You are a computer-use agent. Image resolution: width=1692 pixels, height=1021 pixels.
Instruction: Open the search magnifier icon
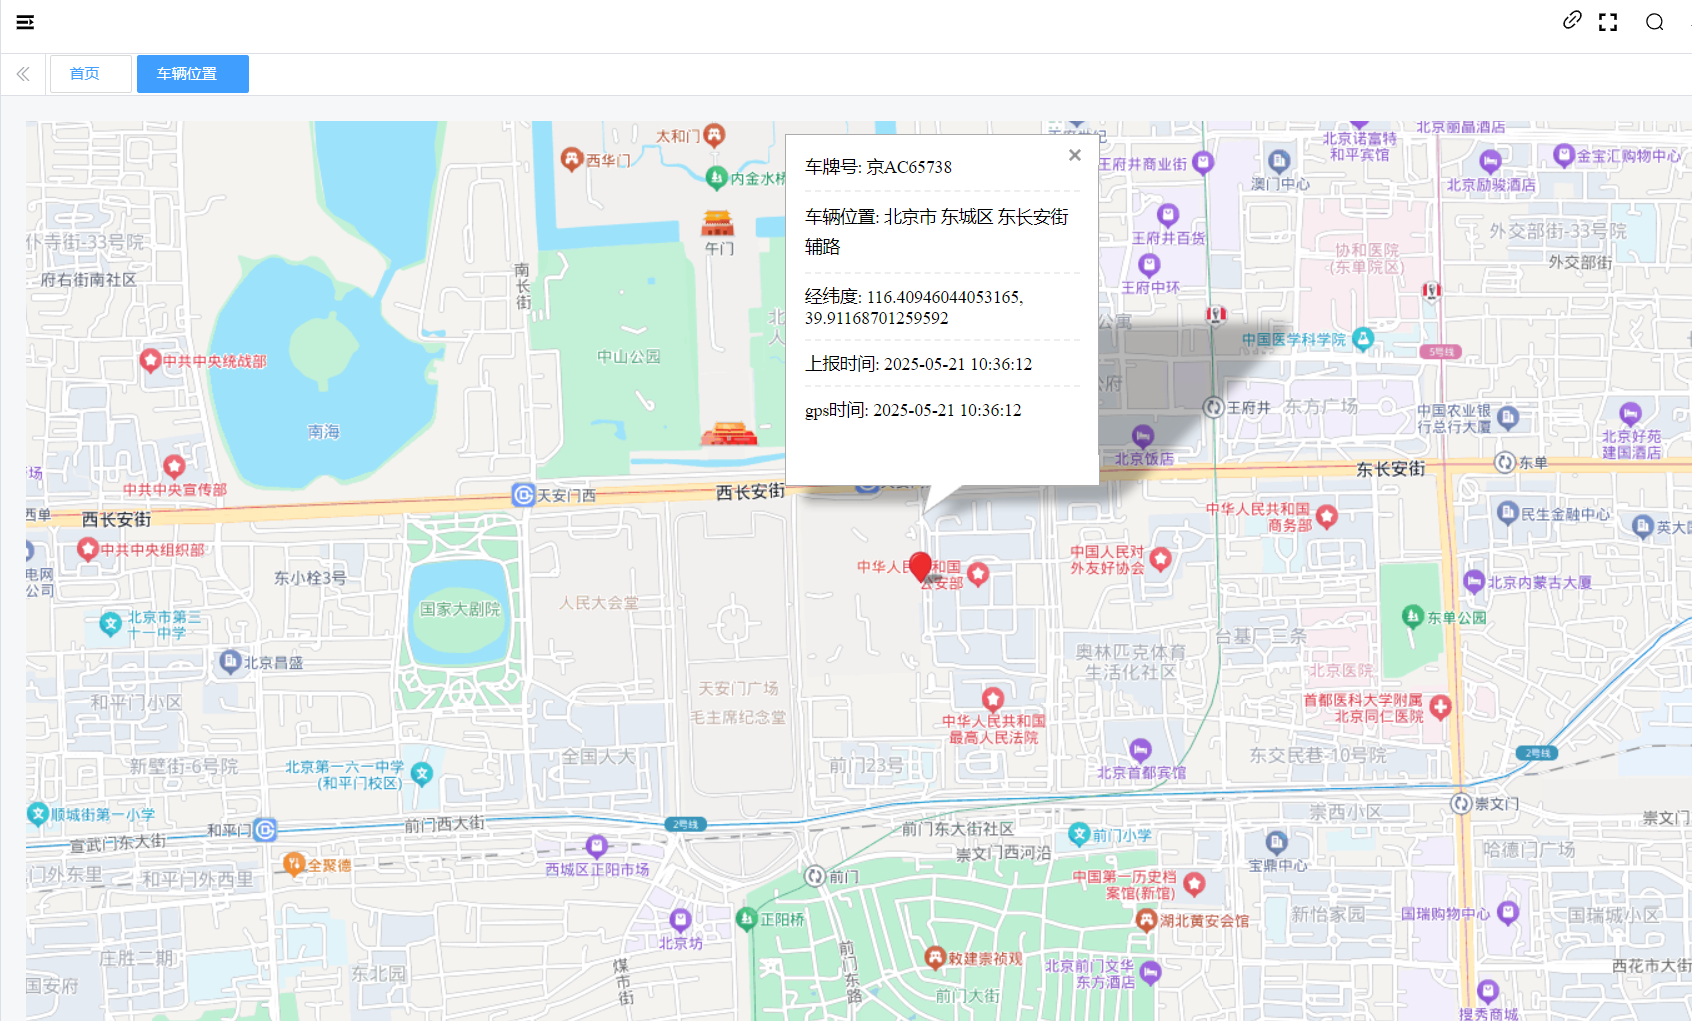(1655, 22)
